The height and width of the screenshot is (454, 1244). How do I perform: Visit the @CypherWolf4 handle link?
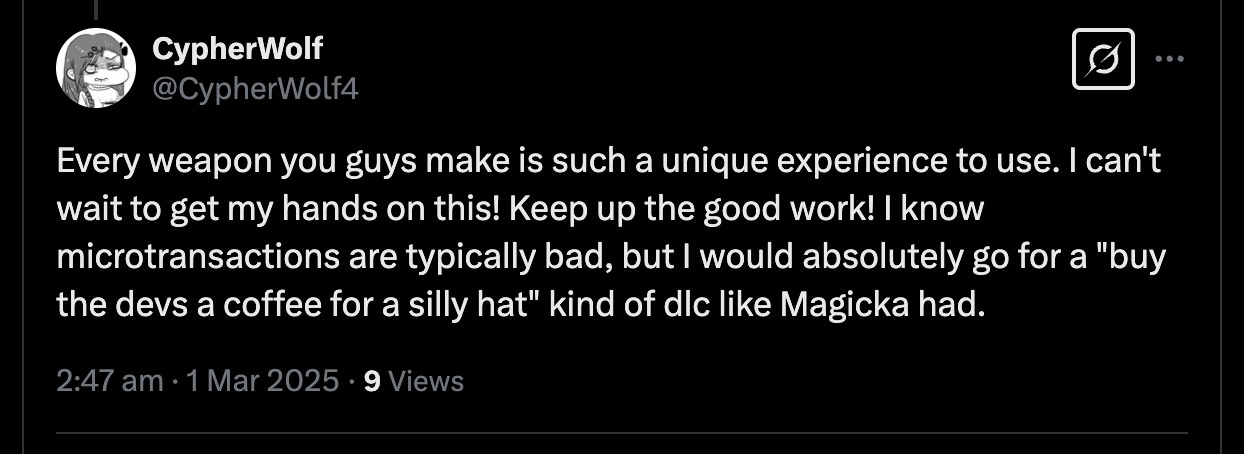tap(255, 89)
